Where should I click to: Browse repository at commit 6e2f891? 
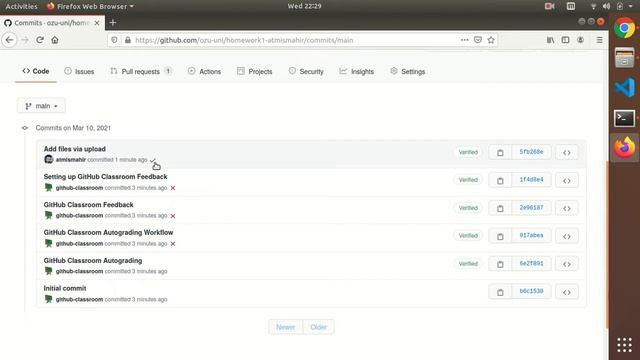(567, 264)
